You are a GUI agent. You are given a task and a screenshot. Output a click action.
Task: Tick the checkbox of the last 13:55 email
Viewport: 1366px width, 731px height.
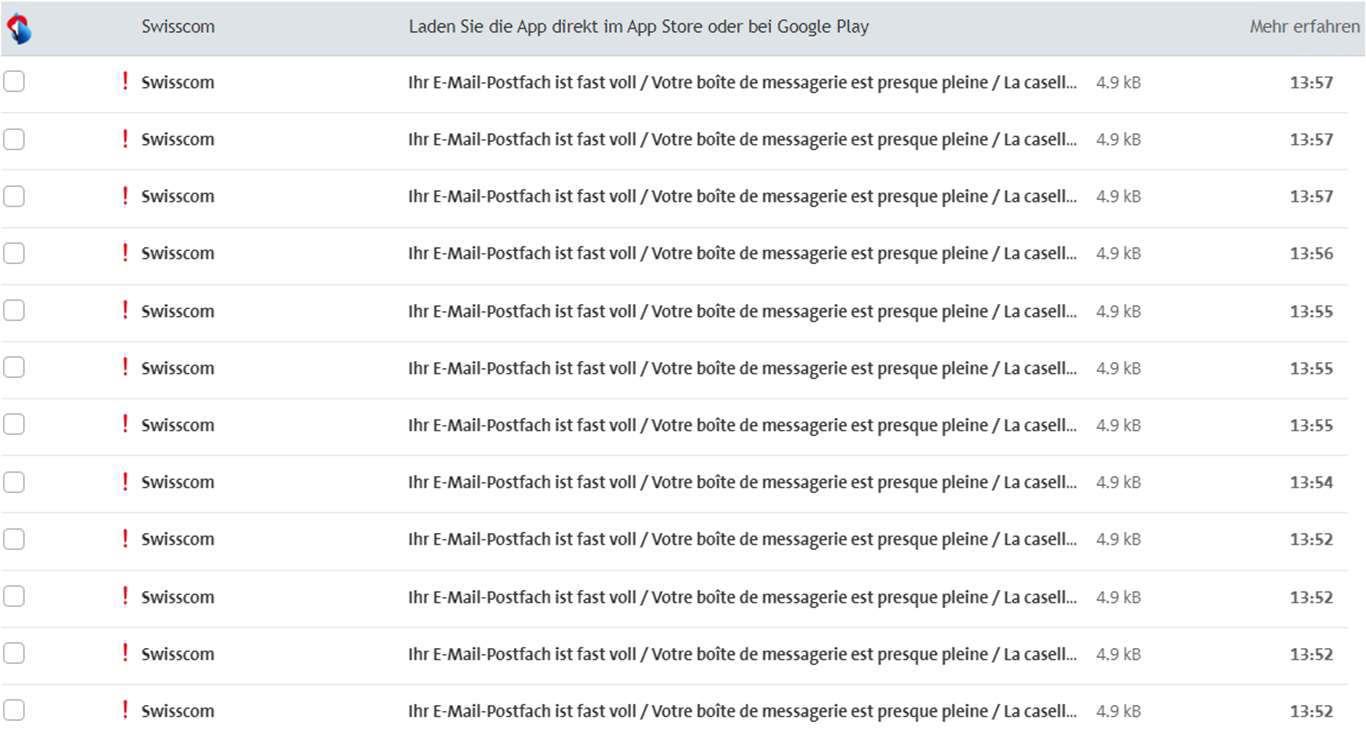pyautogui.click(x=14, y=425)
